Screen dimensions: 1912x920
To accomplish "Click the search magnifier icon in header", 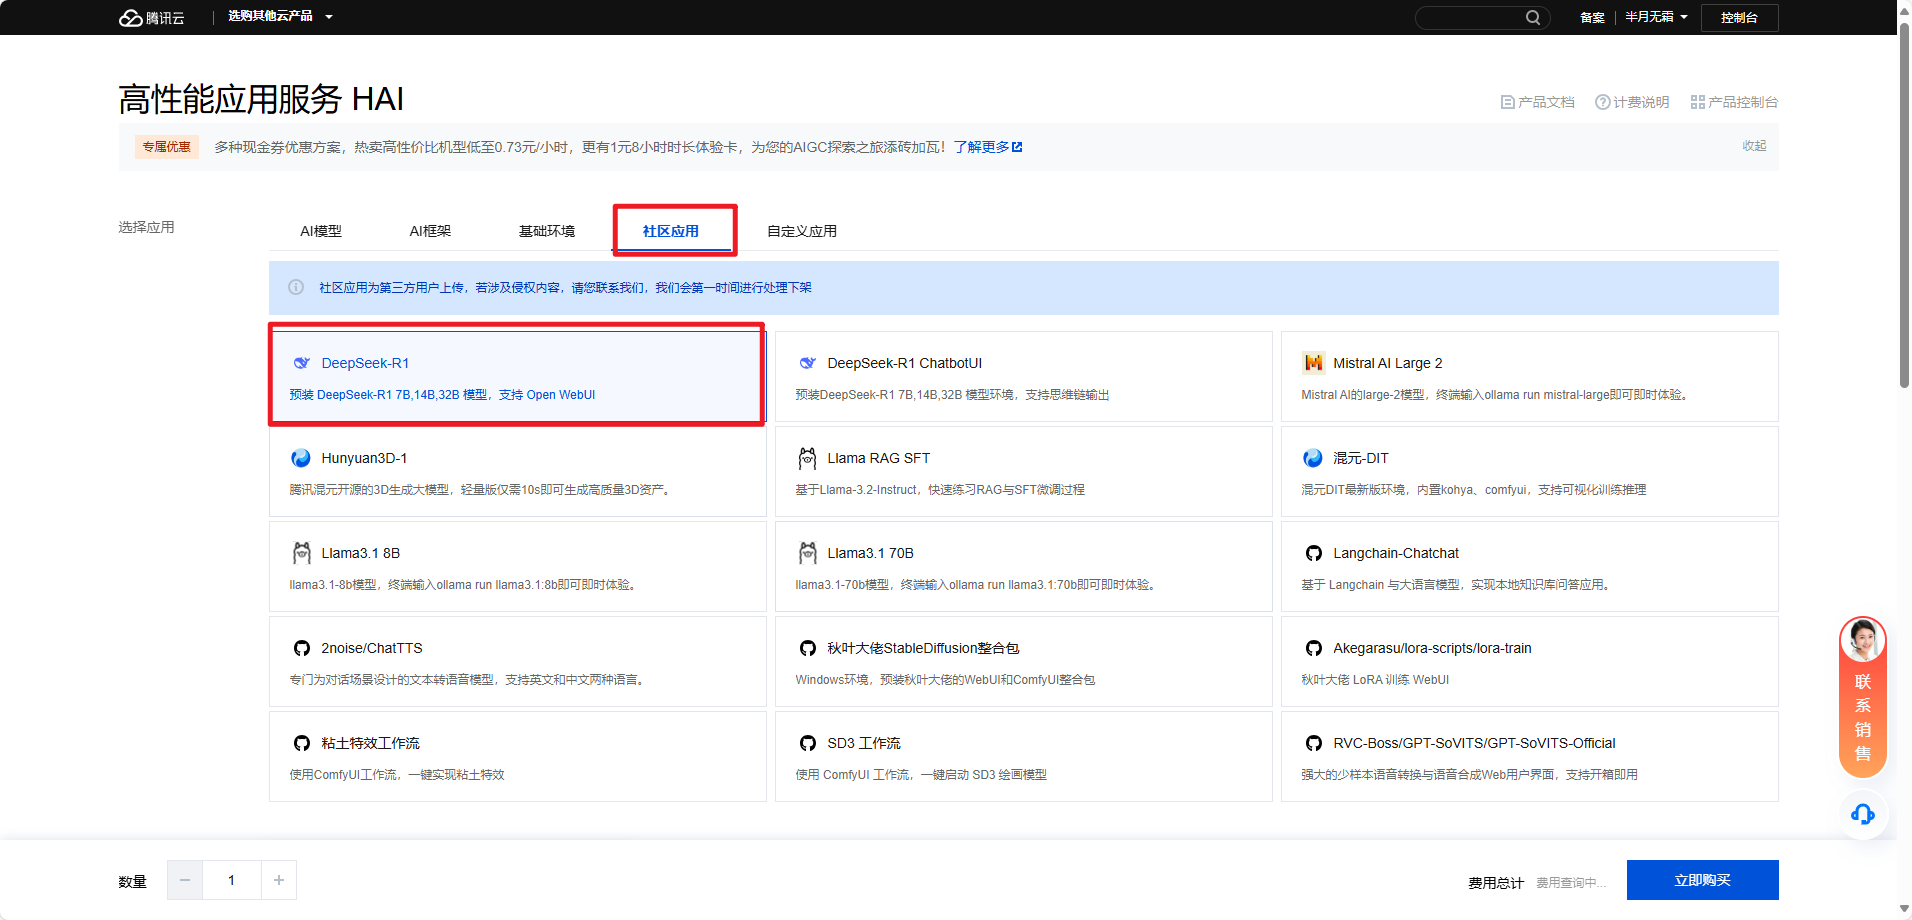I will (1532, 17).
